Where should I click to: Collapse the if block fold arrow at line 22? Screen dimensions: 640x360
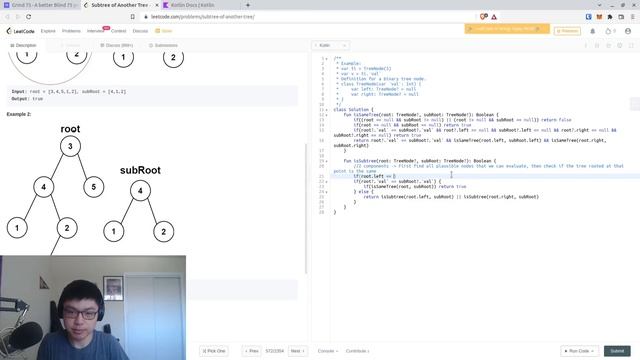(327, 182)
